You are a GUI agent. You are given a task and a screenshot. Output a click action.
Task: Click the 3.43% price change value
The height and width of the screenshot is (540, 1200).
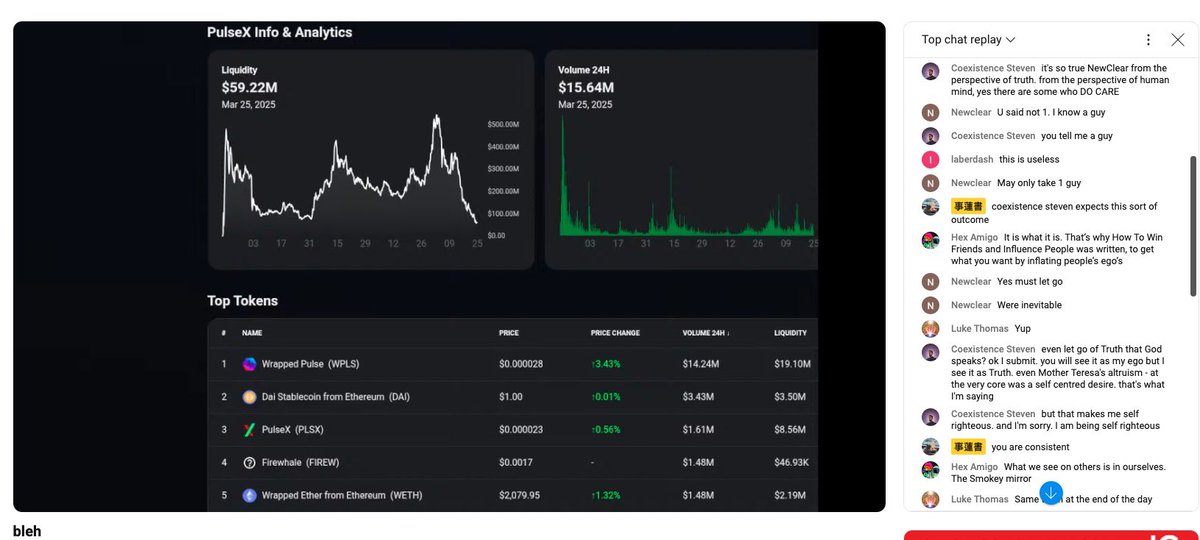[605, 364]
